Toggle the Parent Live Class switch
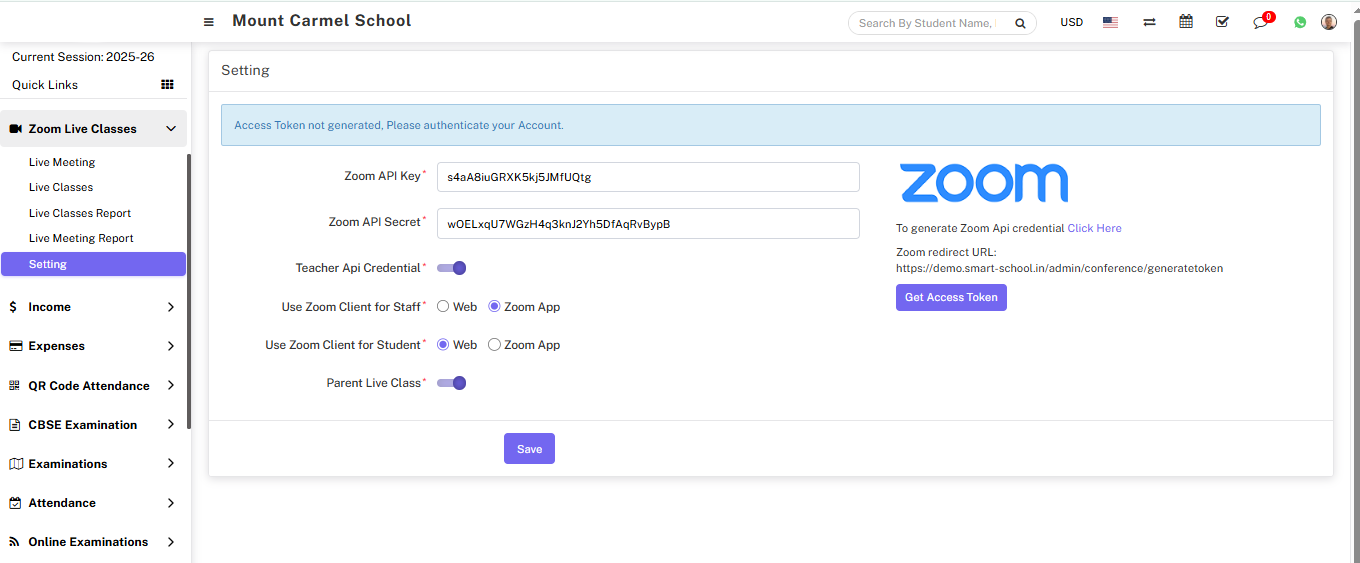 [x=452, y=383]
